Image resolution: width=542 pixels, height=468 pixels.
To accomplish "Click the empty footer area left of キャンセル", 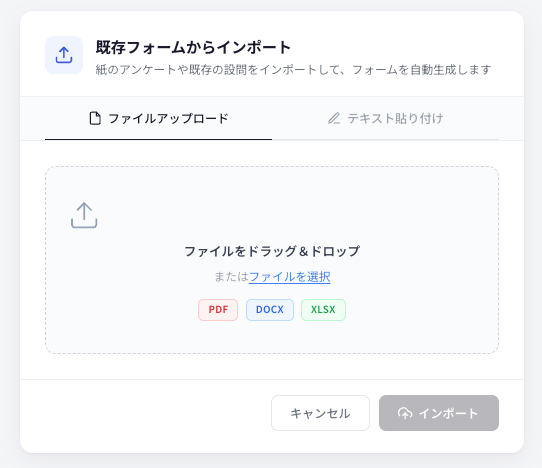I will pyautogui.click(x=145, y=413).
